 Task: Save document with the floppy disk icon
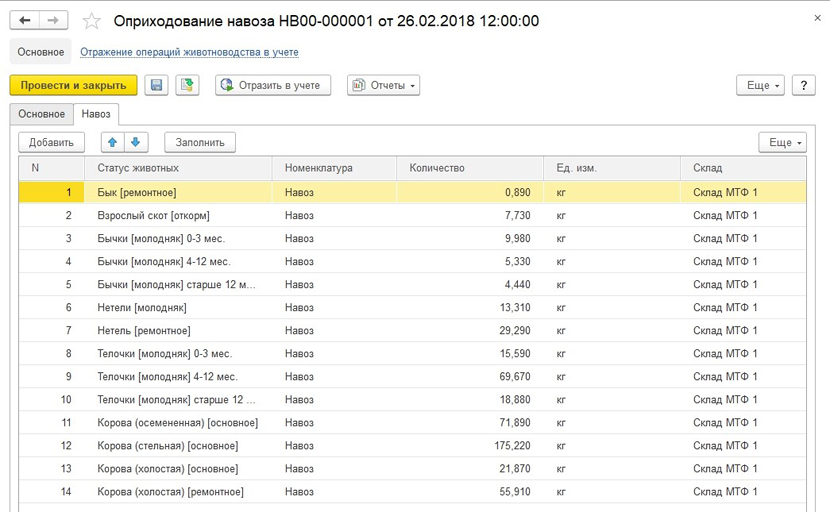tap(157, 86)
